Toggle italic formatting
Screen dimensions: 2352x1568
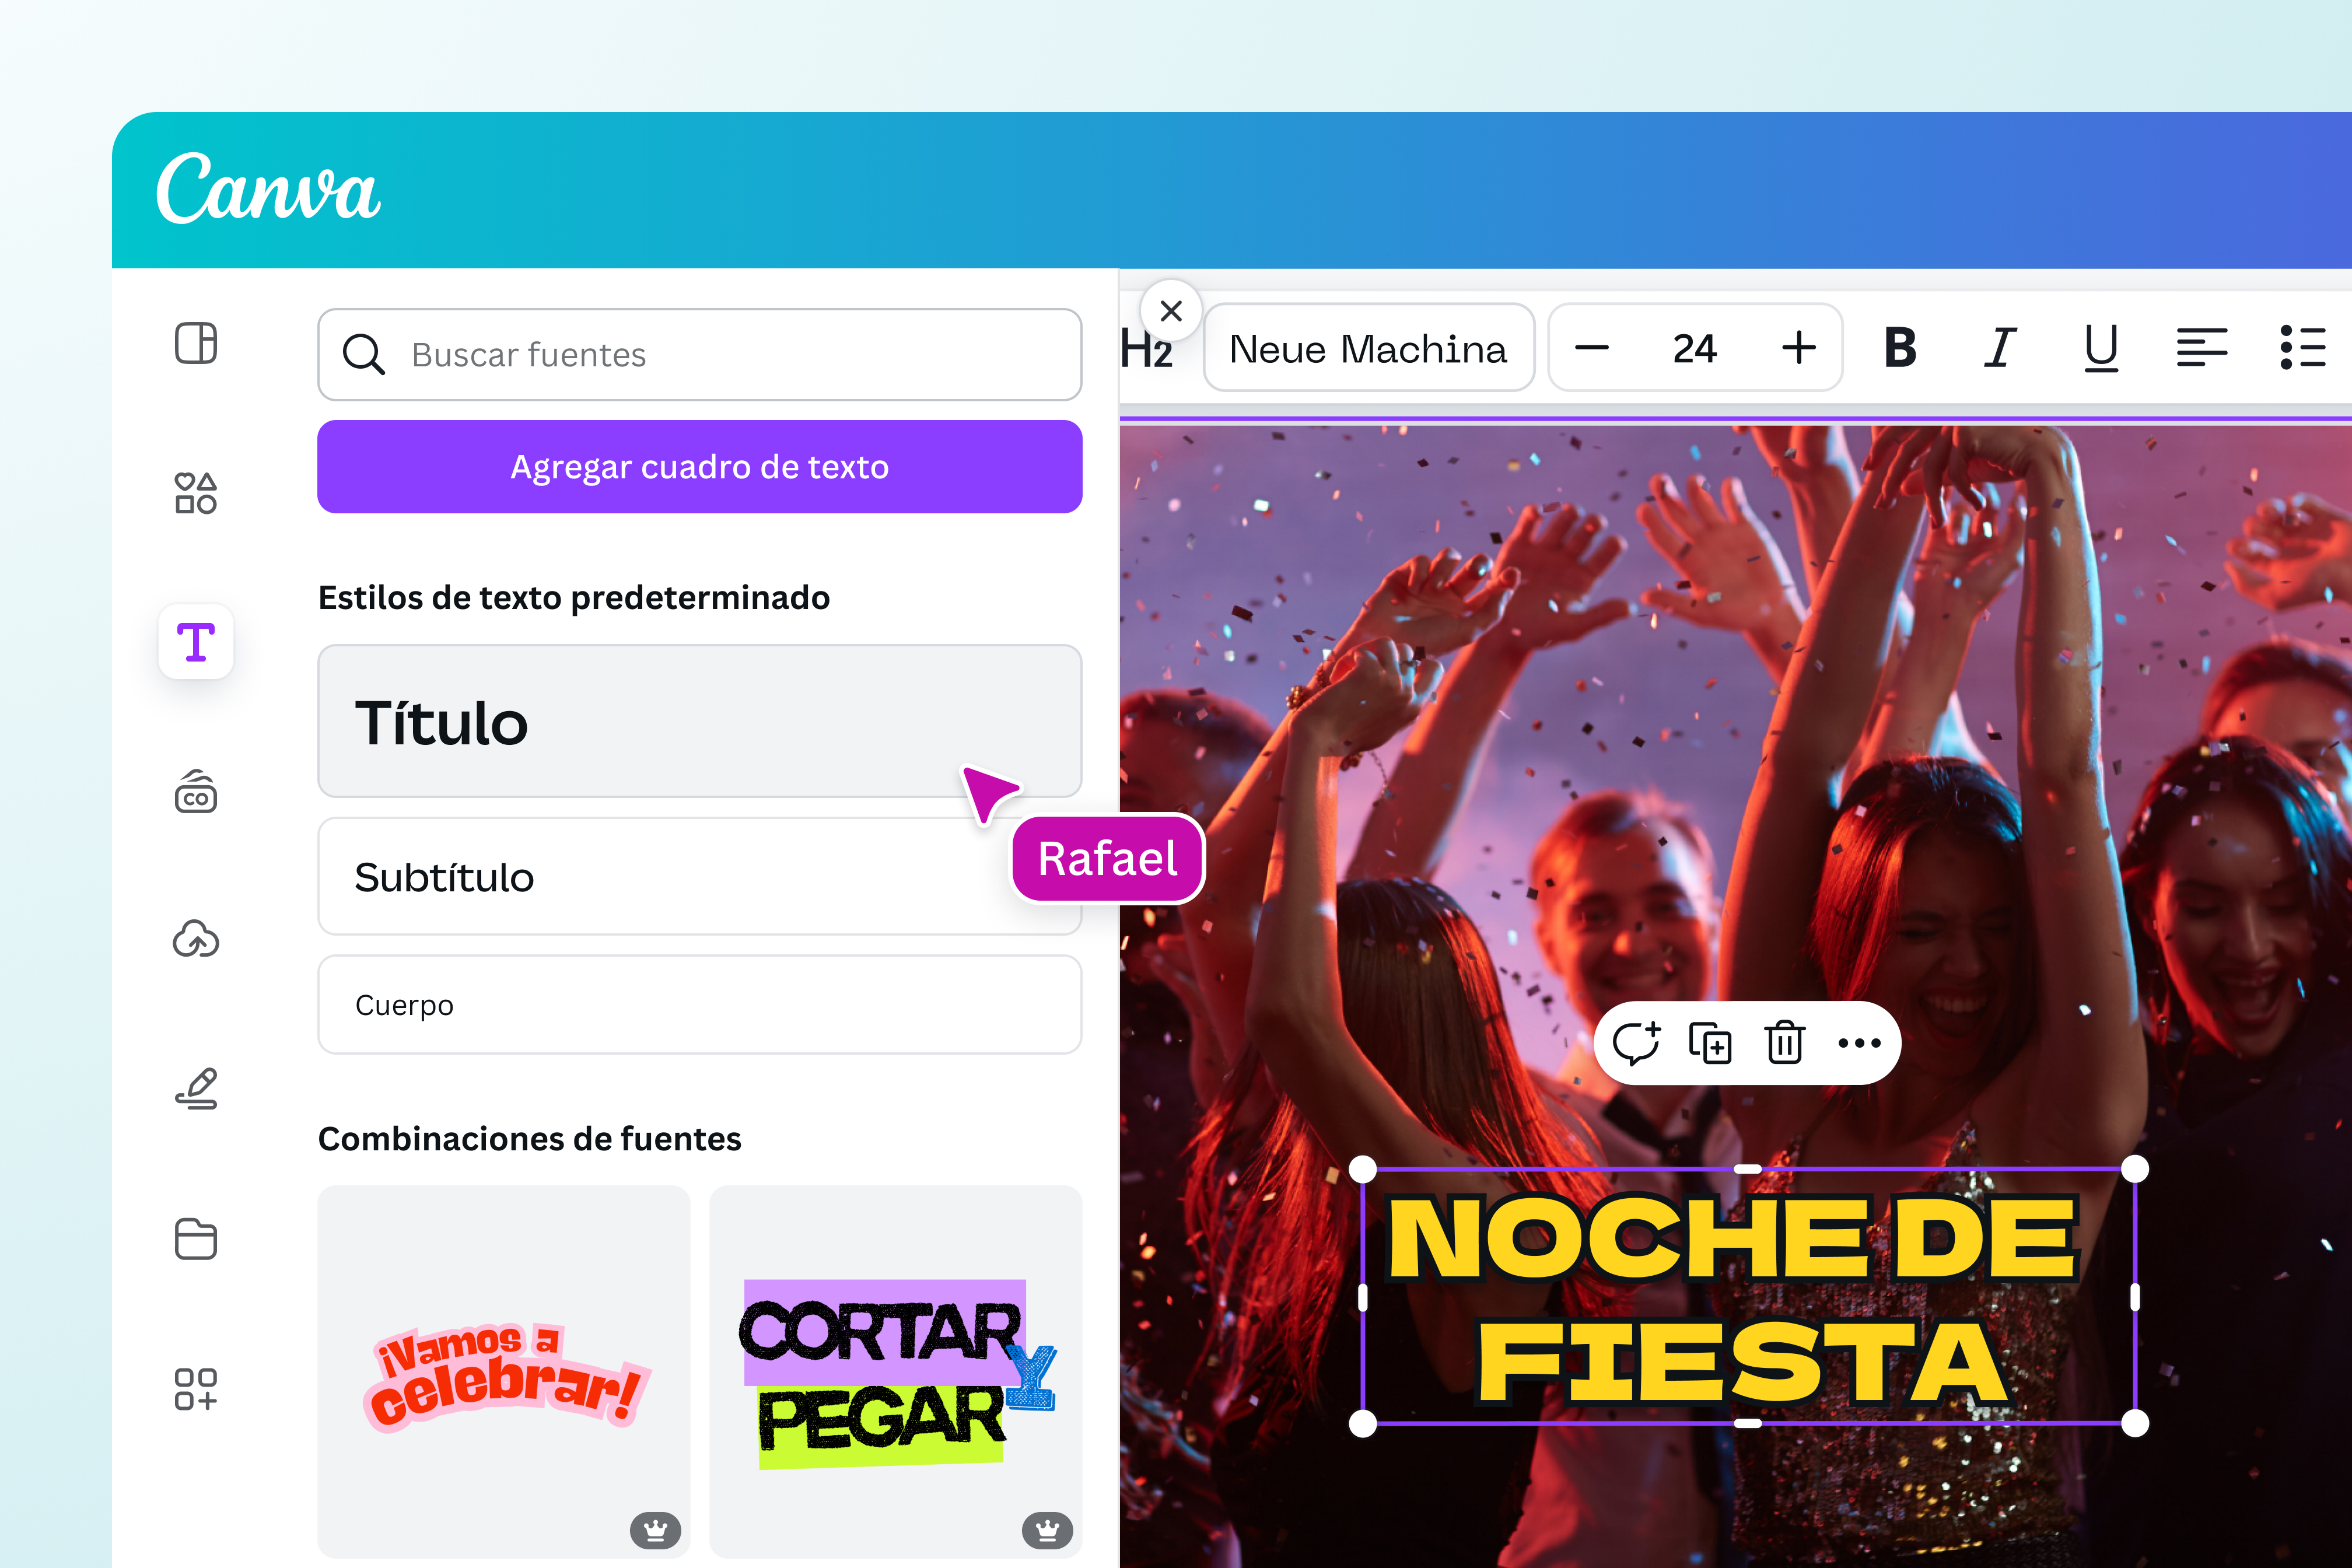pos(2000,348)
